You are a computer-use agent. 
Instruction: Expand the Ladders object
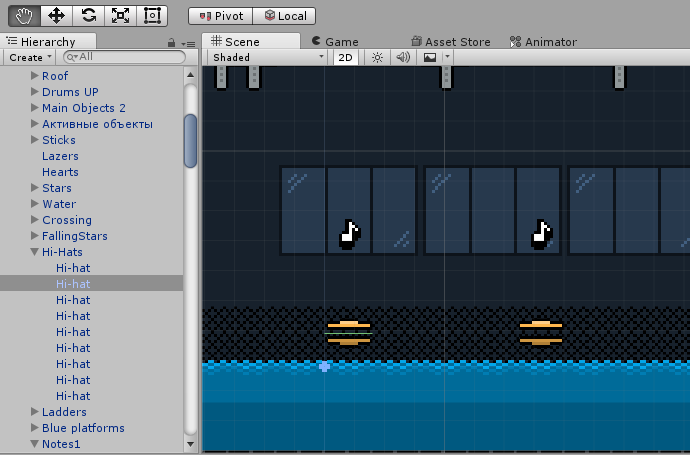[x=35, y=411]
